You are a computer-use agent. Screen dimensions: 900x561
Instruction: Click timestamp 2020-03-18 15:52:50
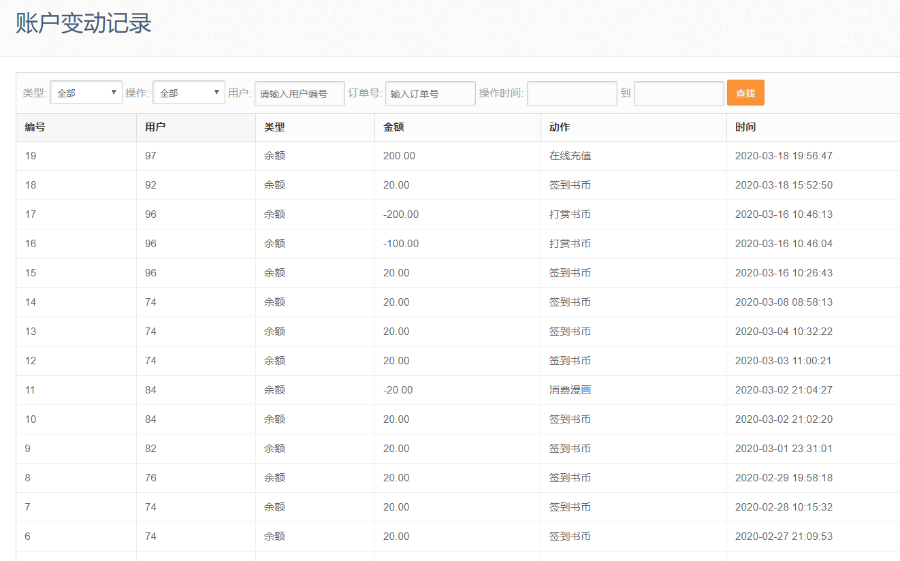point(783,185)
